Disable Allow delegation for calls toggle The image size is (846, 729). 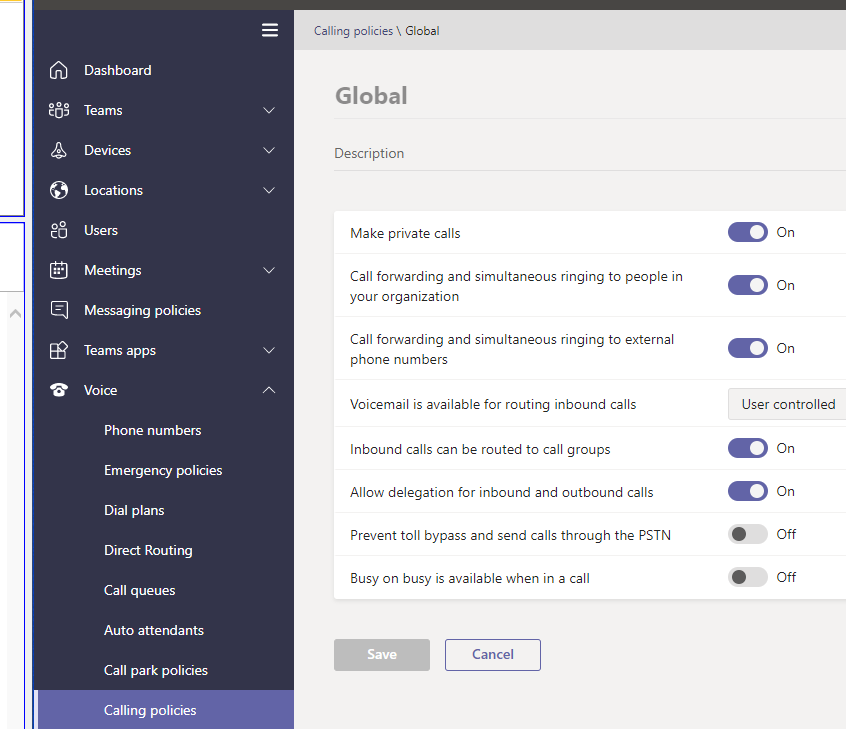[x=747, y=491]
